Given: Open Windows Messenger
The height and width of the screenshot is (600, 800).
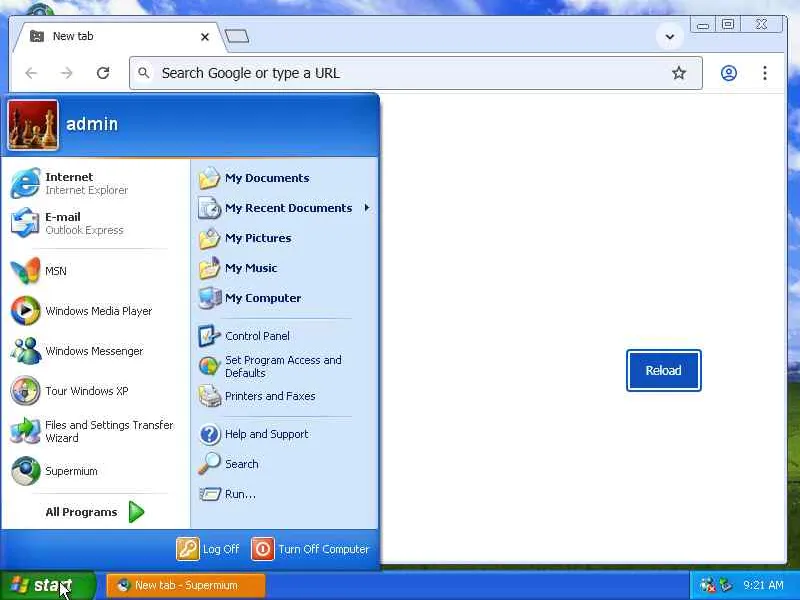Looking at the screenshot, I should [95, 351].
